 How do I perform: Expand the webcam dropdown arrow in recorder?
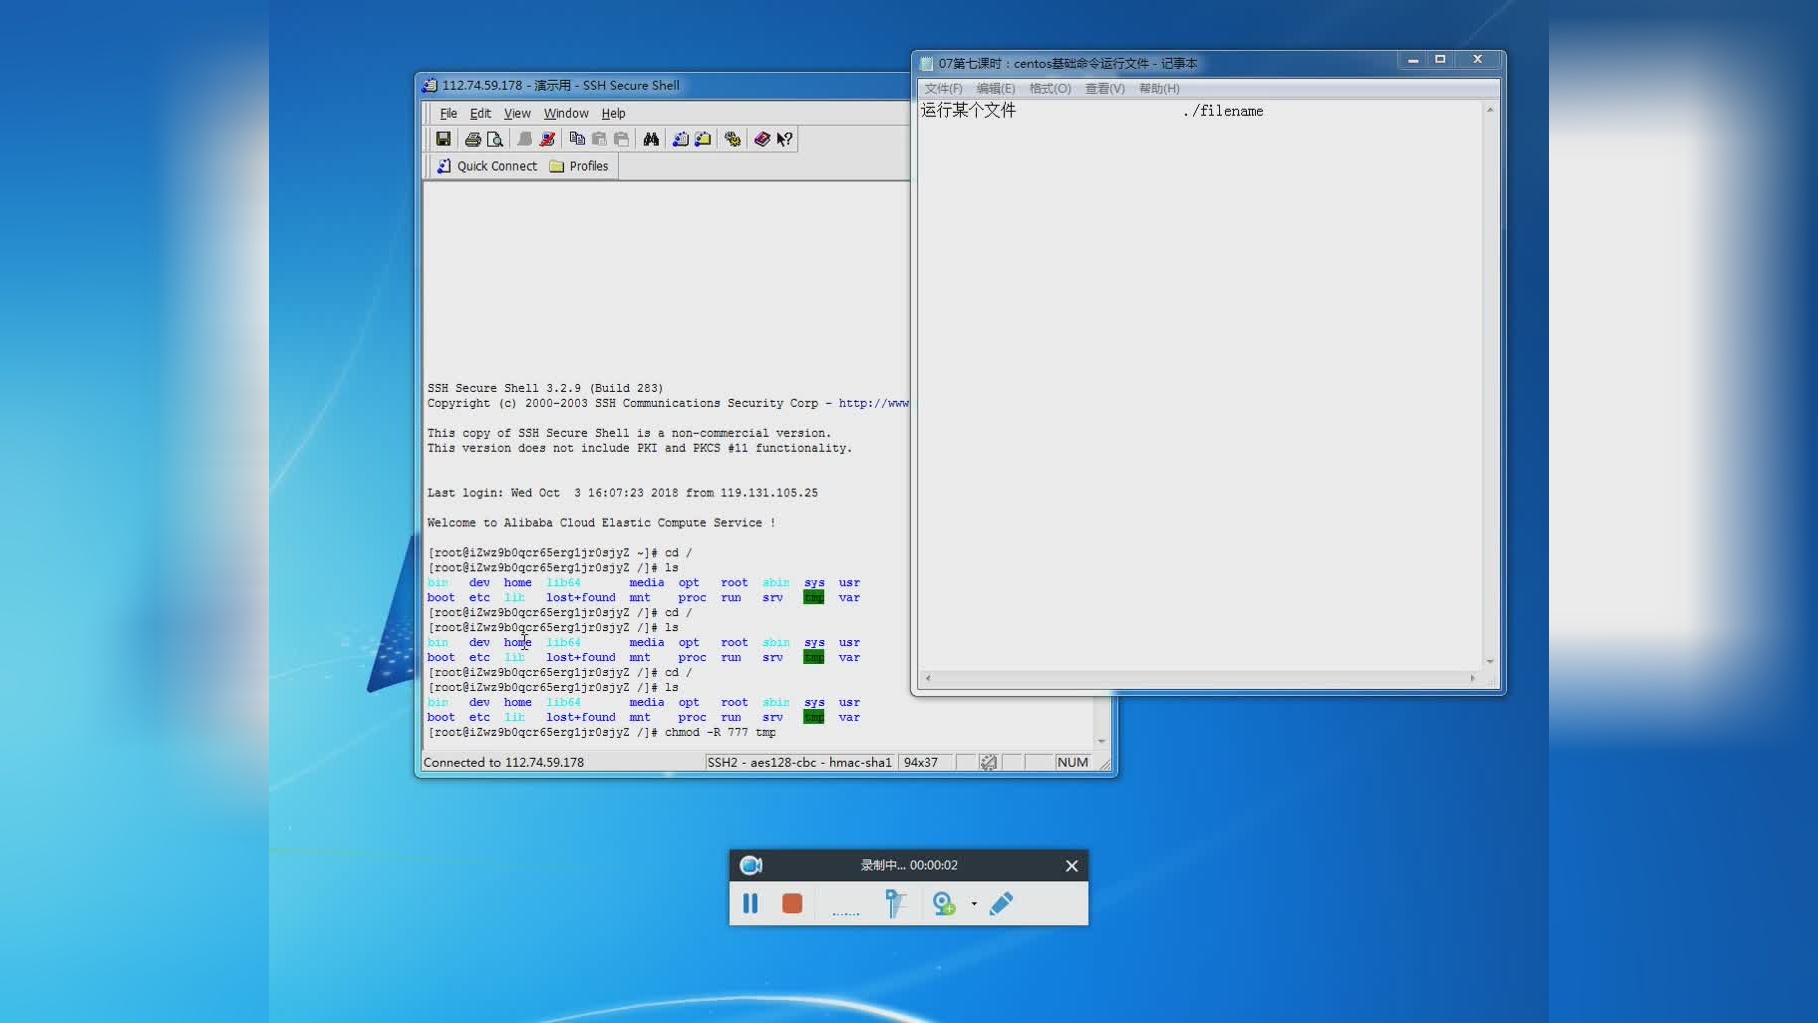(974, 903)
